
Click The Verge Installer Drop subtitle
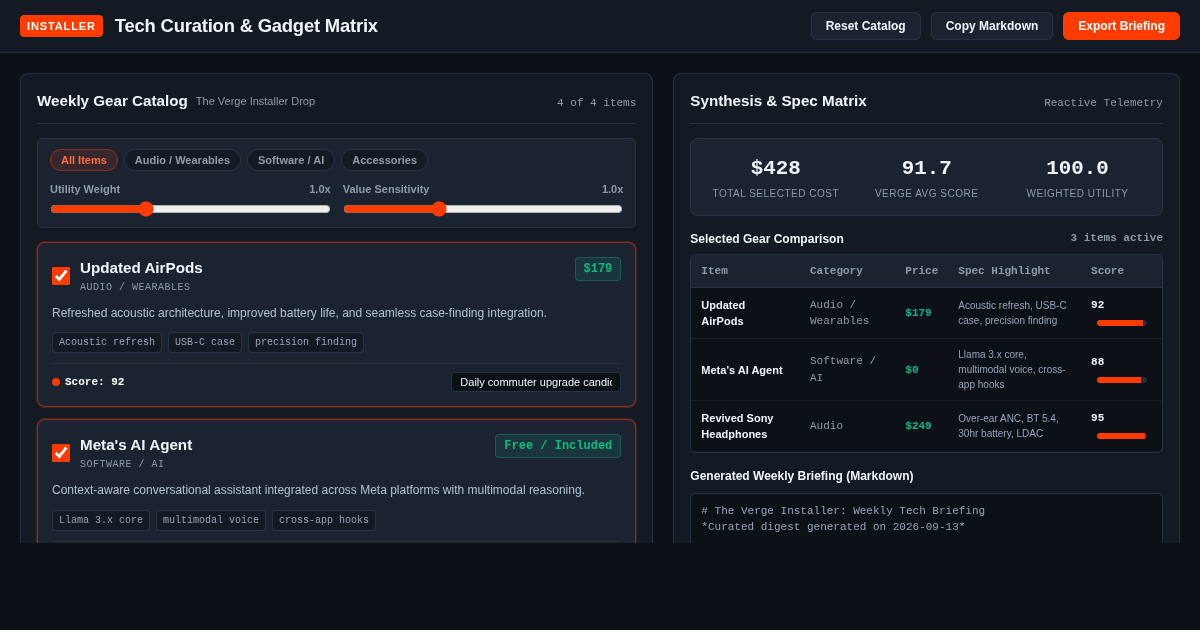coord(255,101)
